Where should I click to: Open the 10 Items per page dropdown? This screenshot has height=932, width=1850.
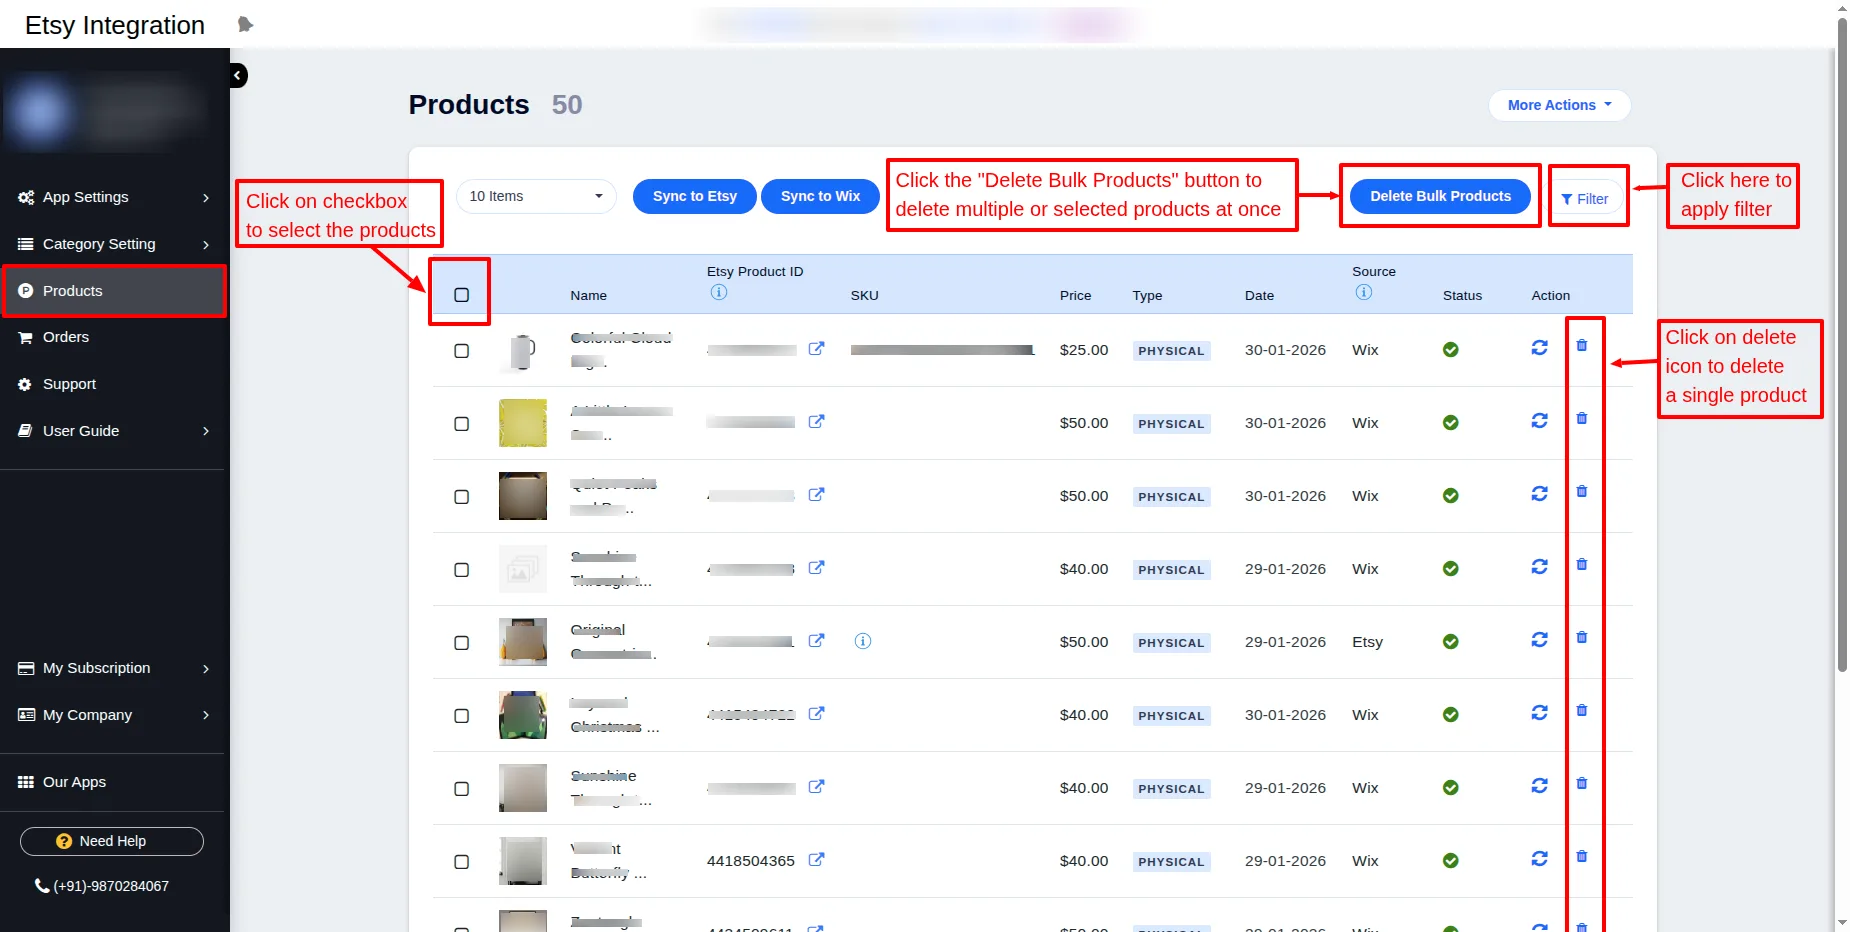click(536, 196)
